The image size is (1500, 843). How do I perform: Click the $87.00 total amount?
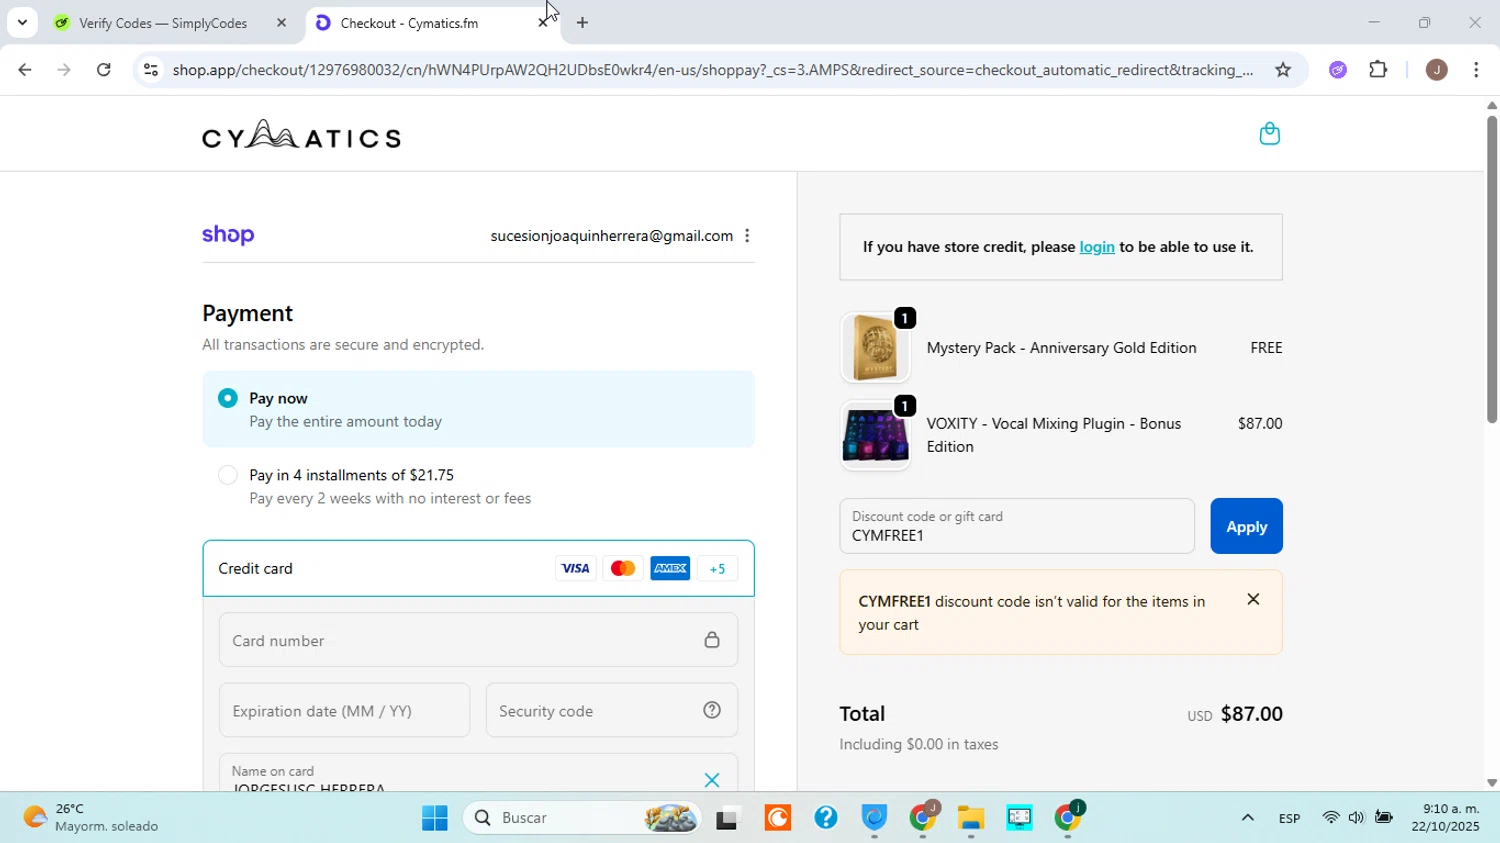pyautogui.click(x=1252, y=714)
